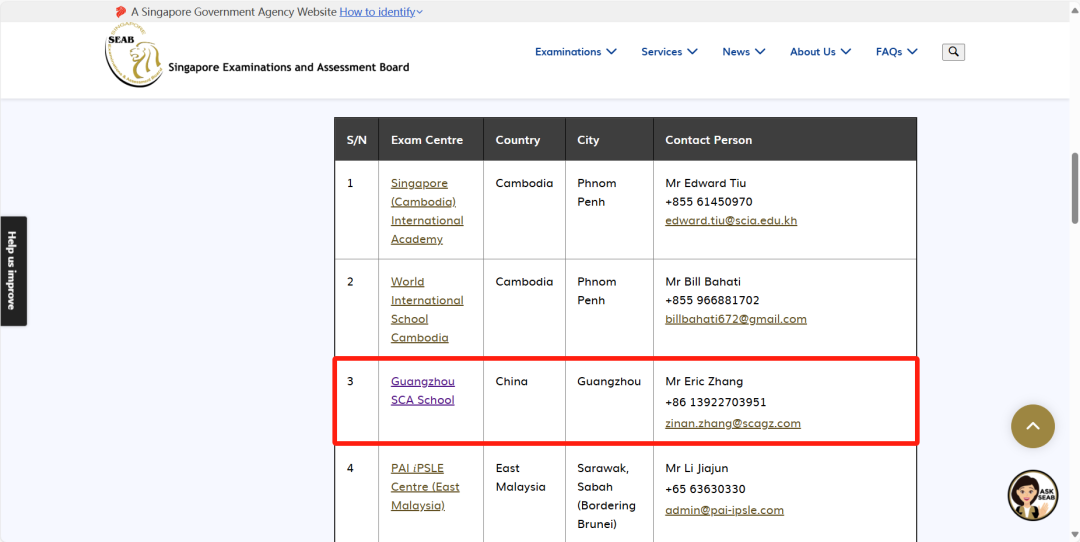Expand How to identify dropdown
The width and height of the screenshot is (1080, 542).
coord(381,12)
